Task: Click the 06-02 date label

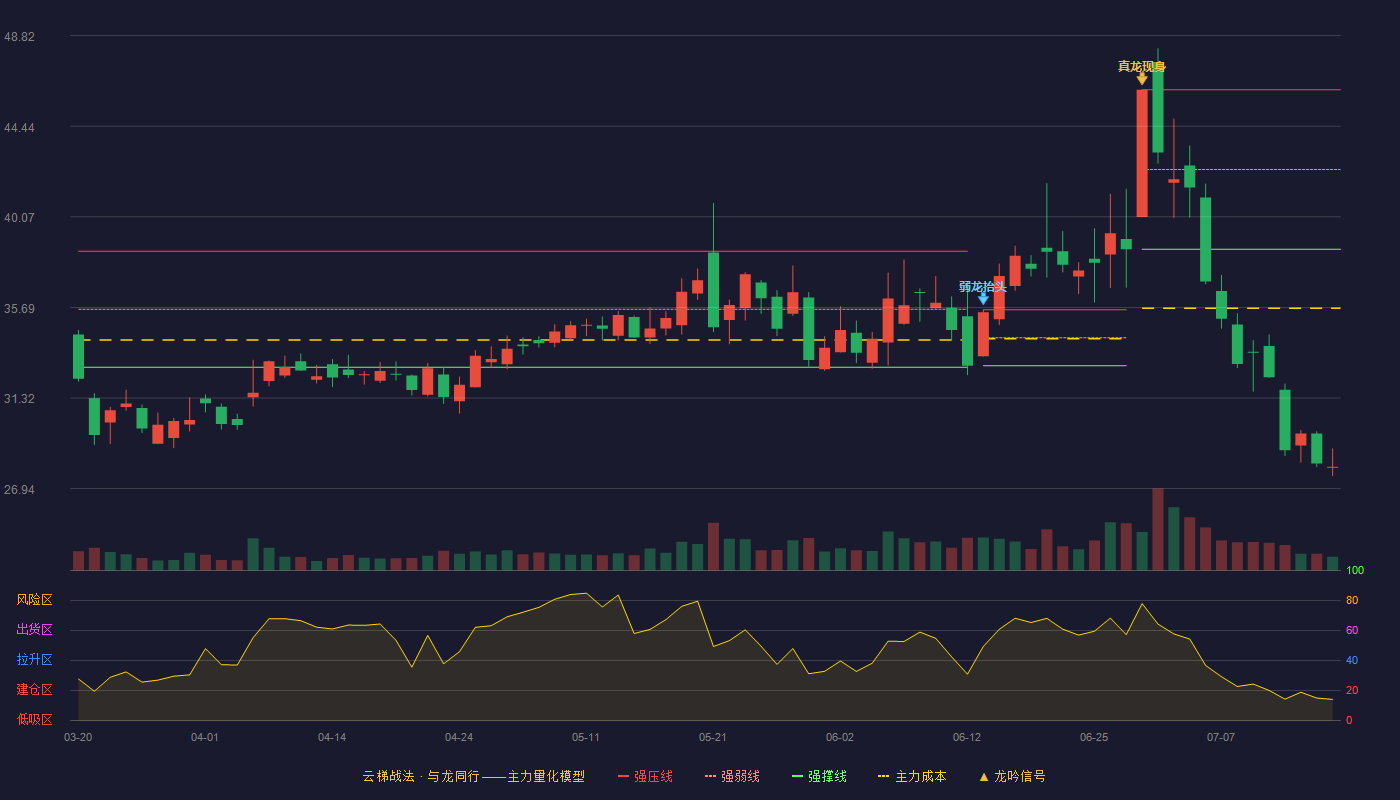Action: tap(840, 737)
